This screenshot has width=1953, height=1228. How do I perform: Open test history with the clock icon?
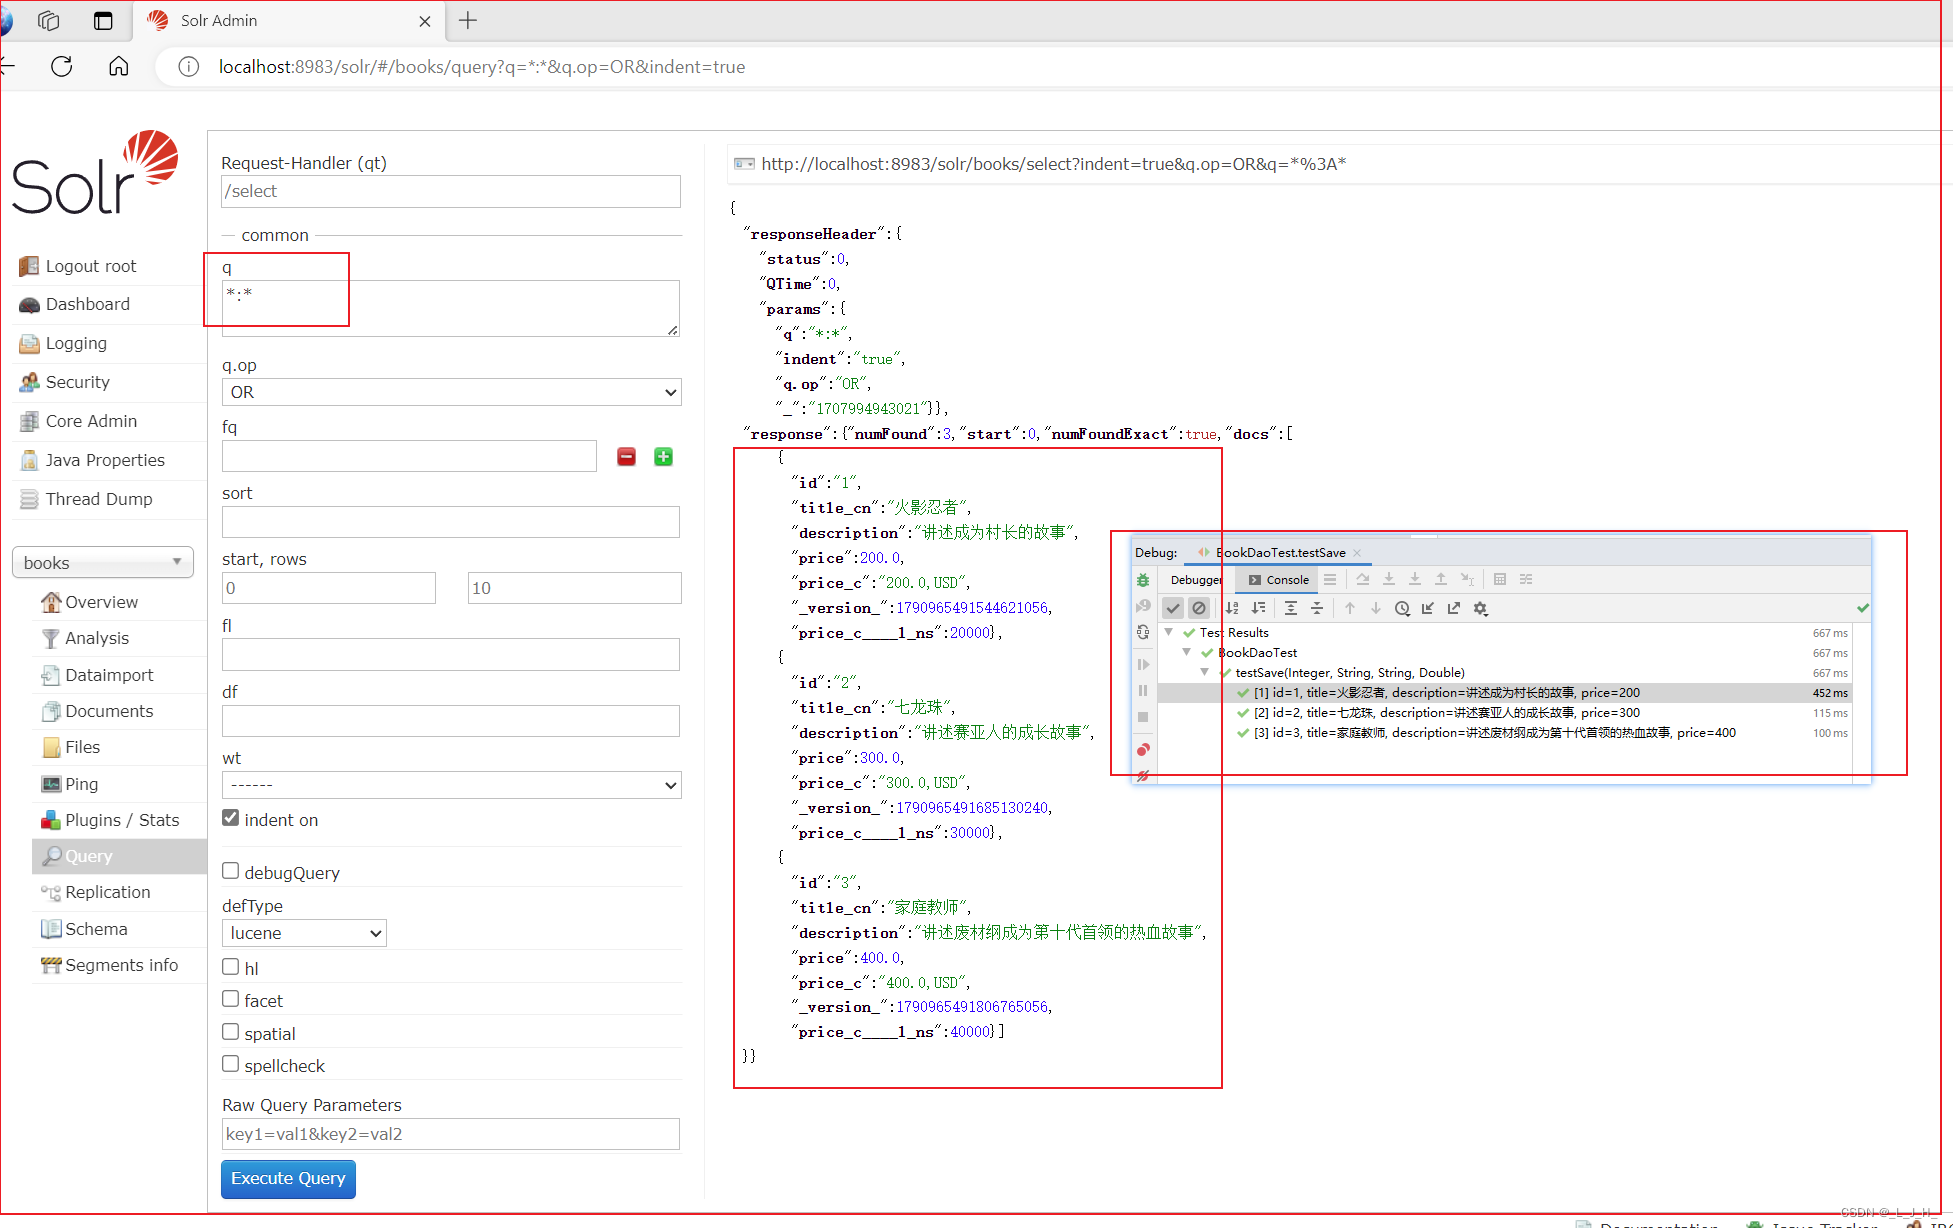click(1403, 608)
